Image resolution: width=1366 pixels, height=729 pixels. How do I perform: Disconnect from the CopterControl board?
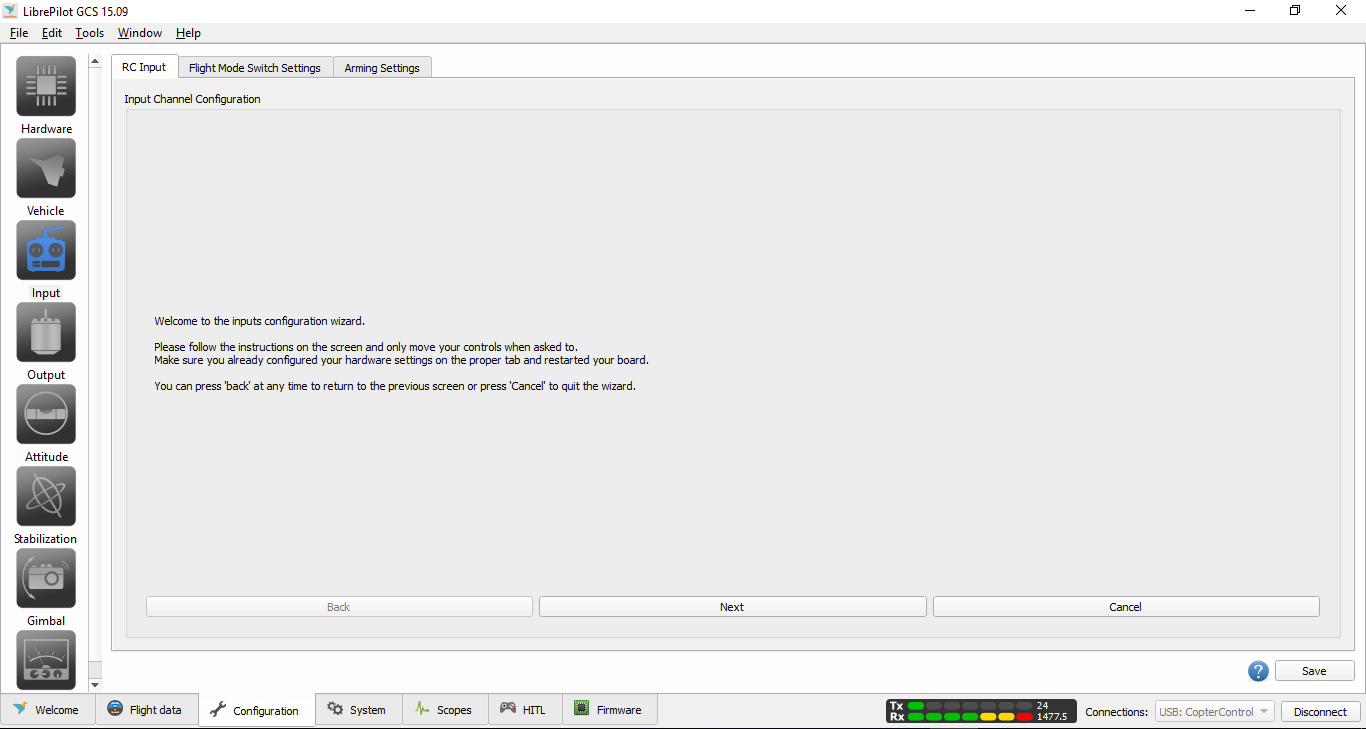point(1320,712)
